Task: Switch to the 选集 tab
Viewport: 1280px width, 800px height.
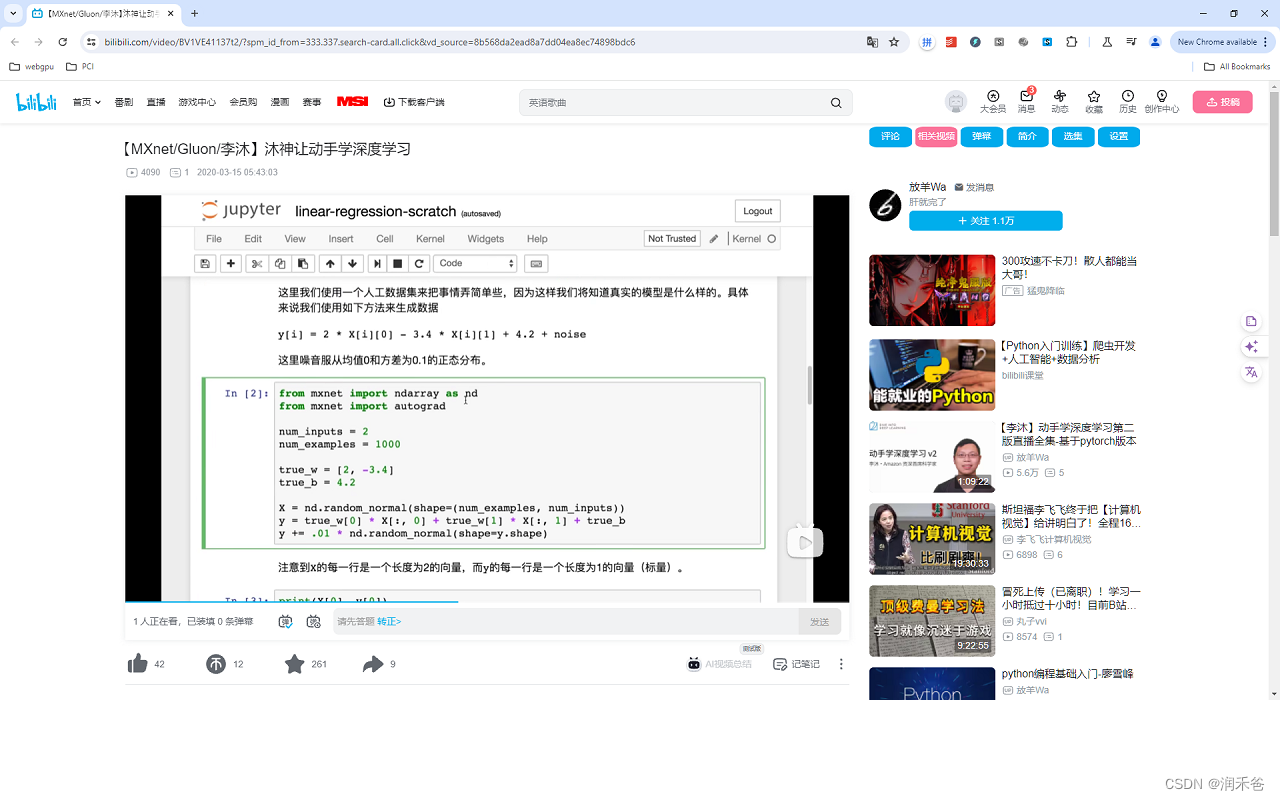Action: pyautogui.click(x=1073, y=137)
